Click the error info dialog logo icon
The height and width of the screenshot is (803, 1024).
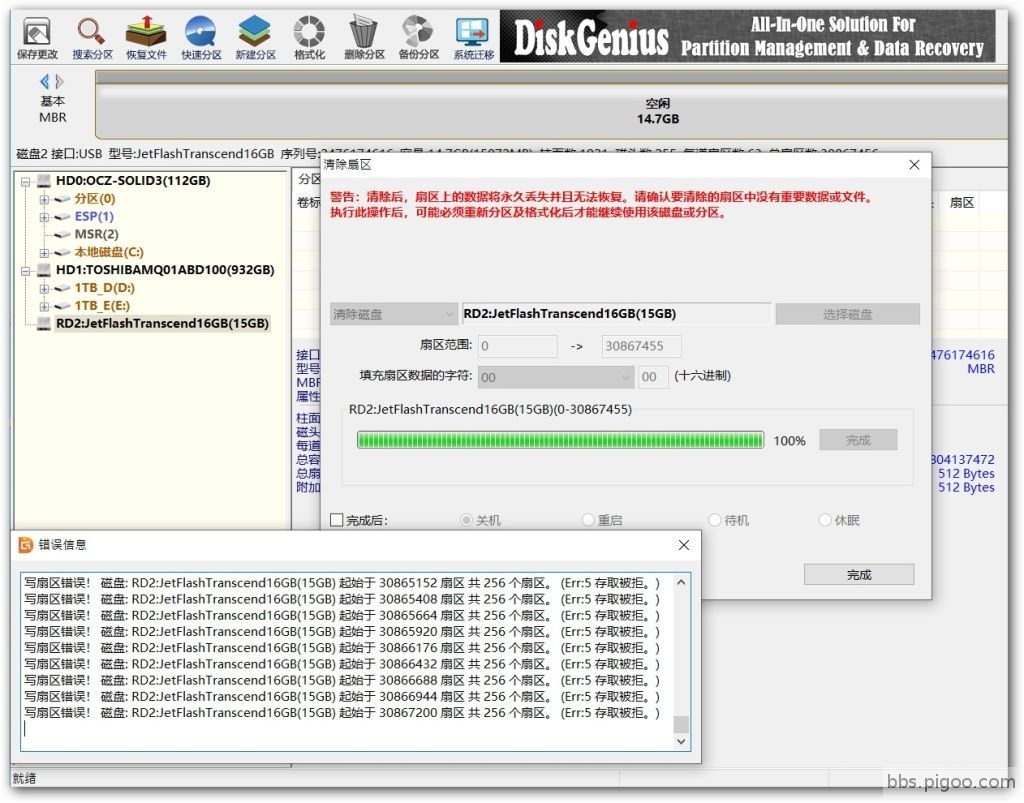[26, 544]
